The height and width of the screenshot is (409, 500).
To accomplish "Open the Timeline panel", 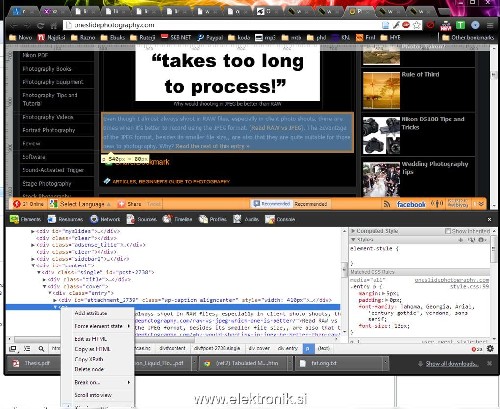I will pos(177,219).
